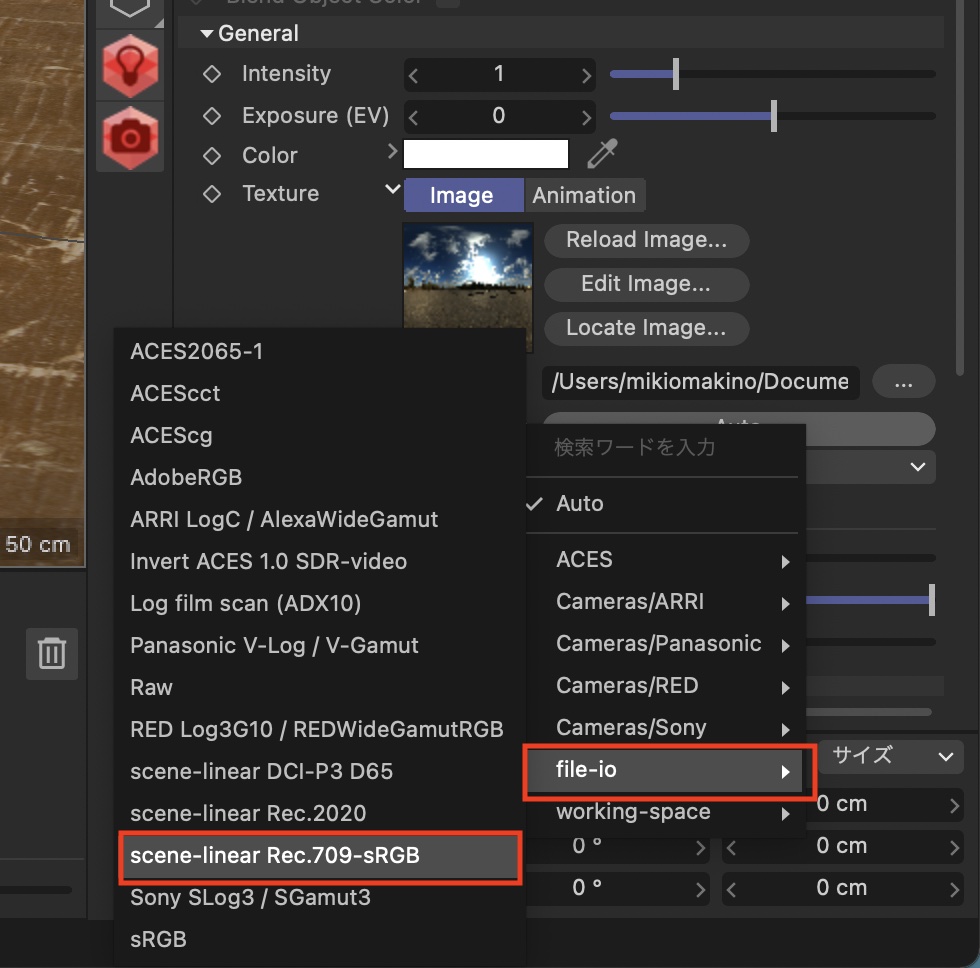
Task: Decrease Exposure (EV) with the left arrow
Action: pyautogui.click(x=414, y=116)
